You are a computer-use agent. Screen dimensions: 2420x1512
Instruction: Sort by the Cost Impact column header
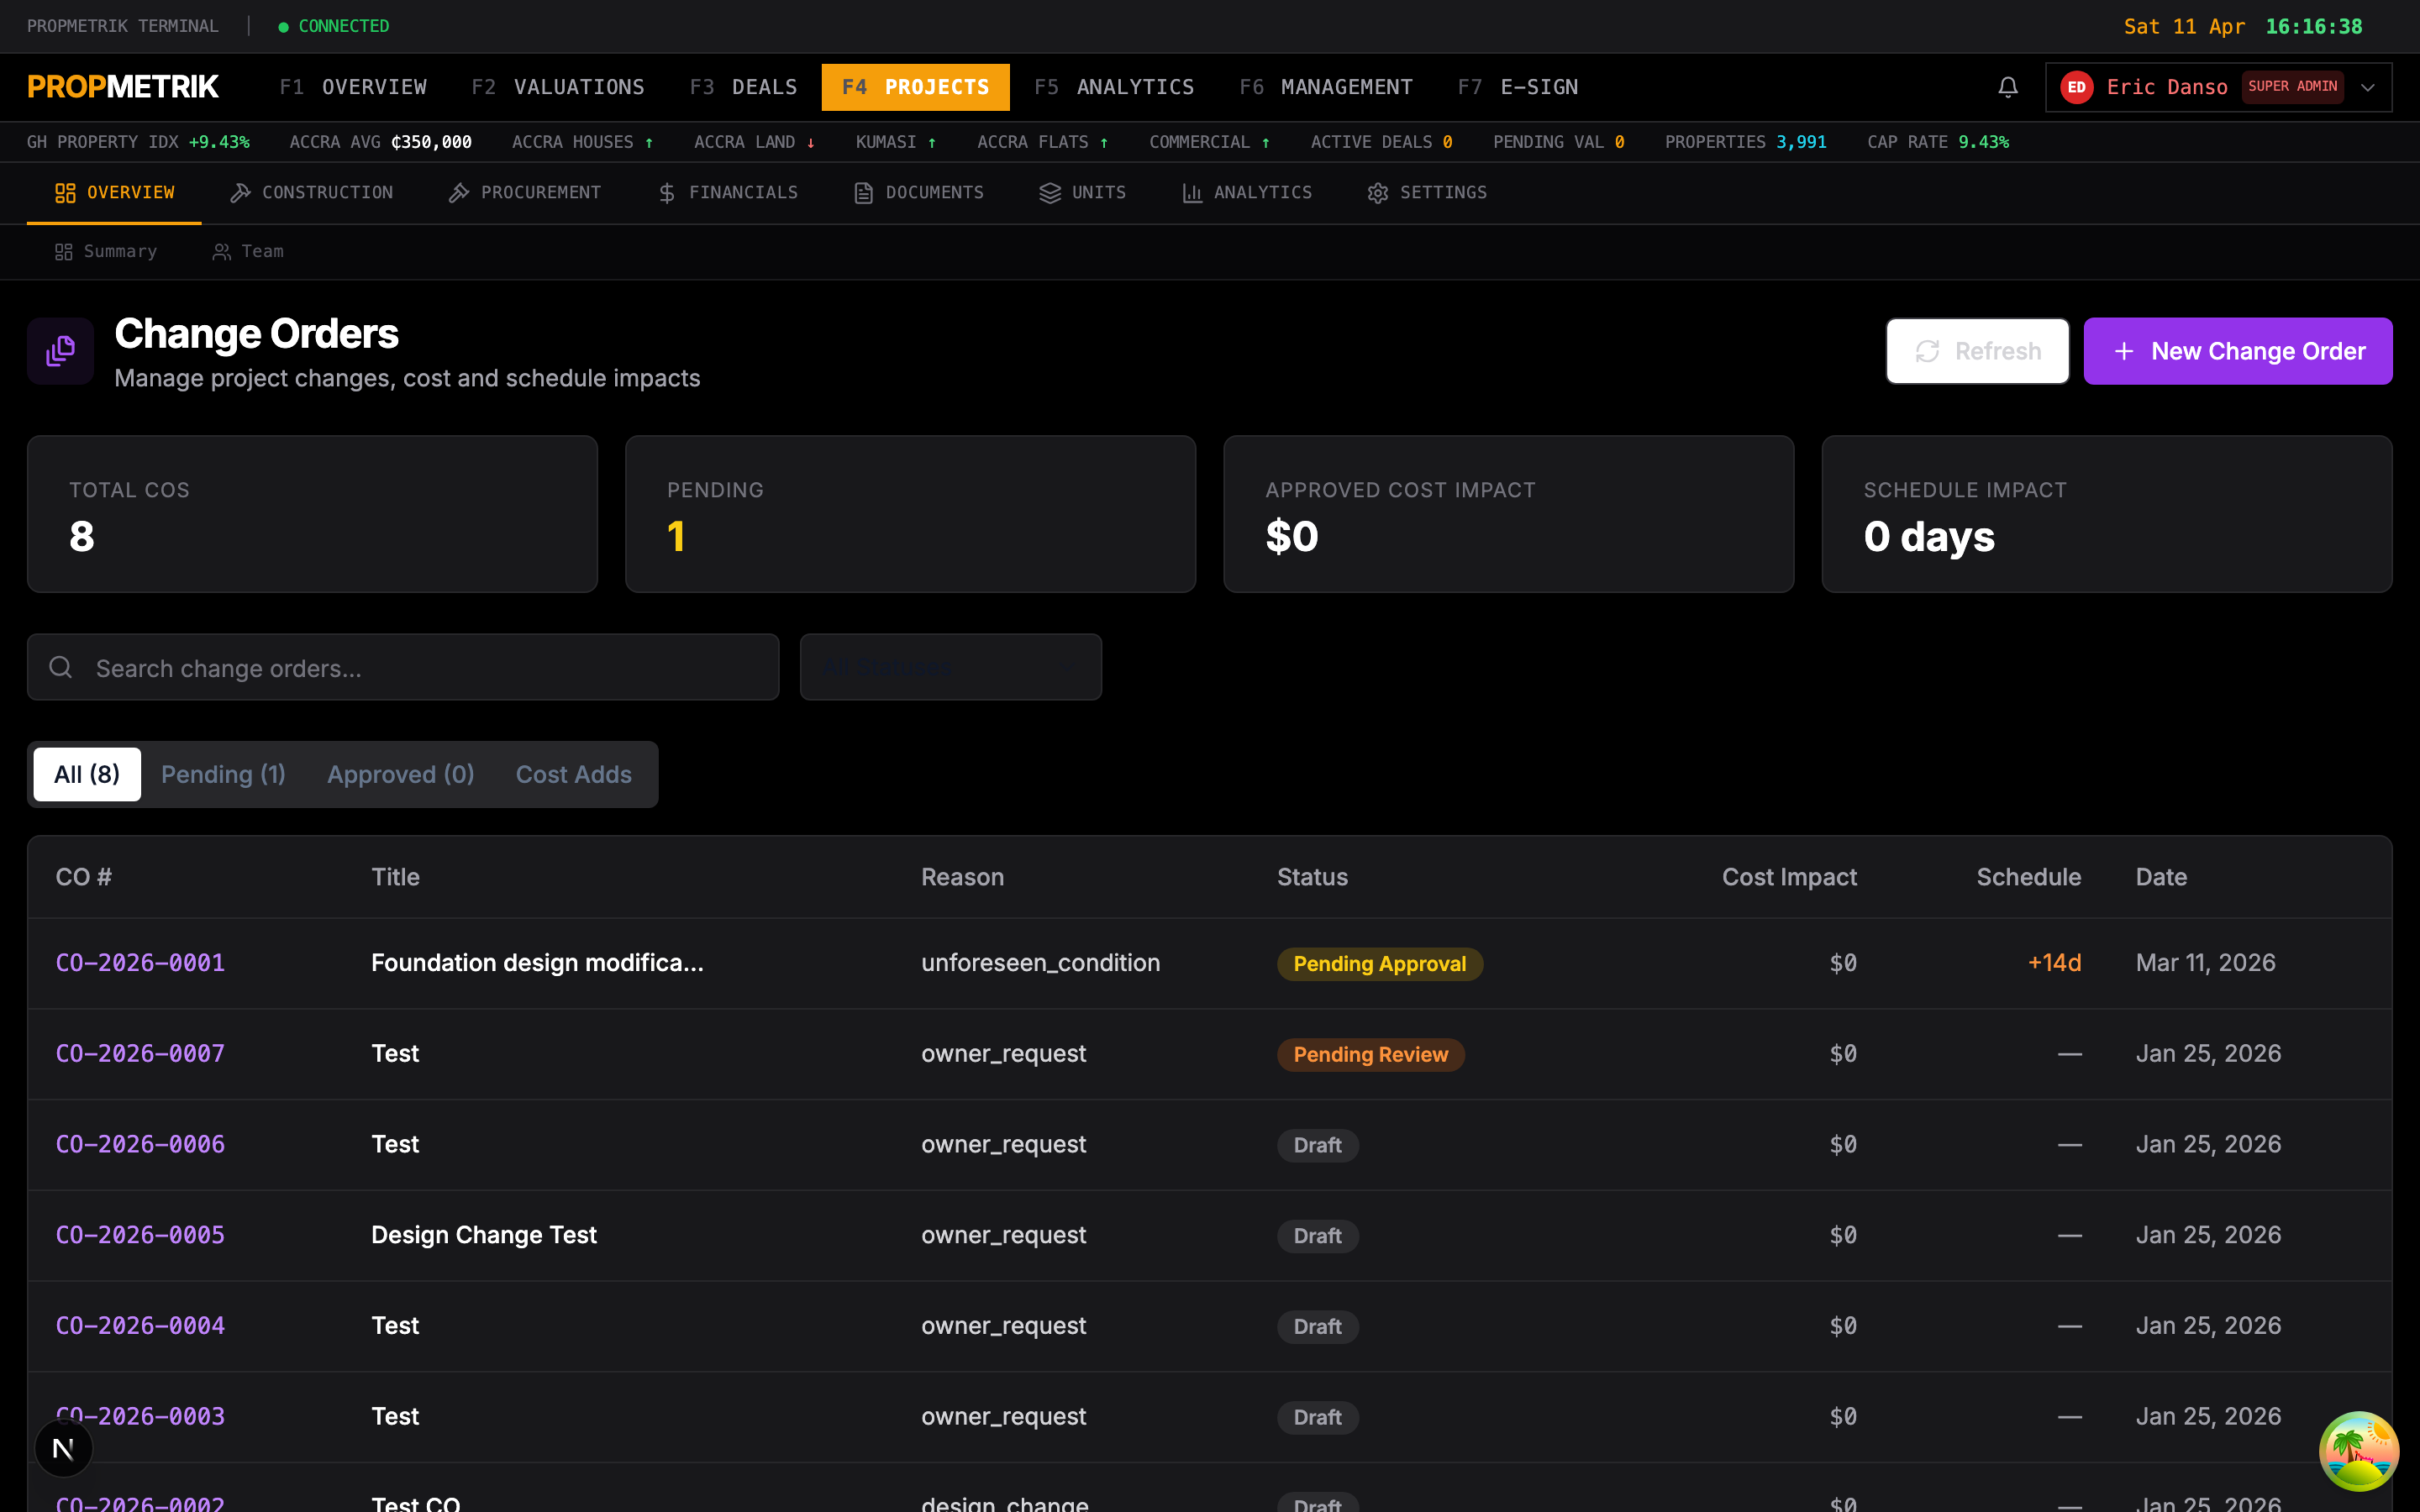pos(1789,877)
